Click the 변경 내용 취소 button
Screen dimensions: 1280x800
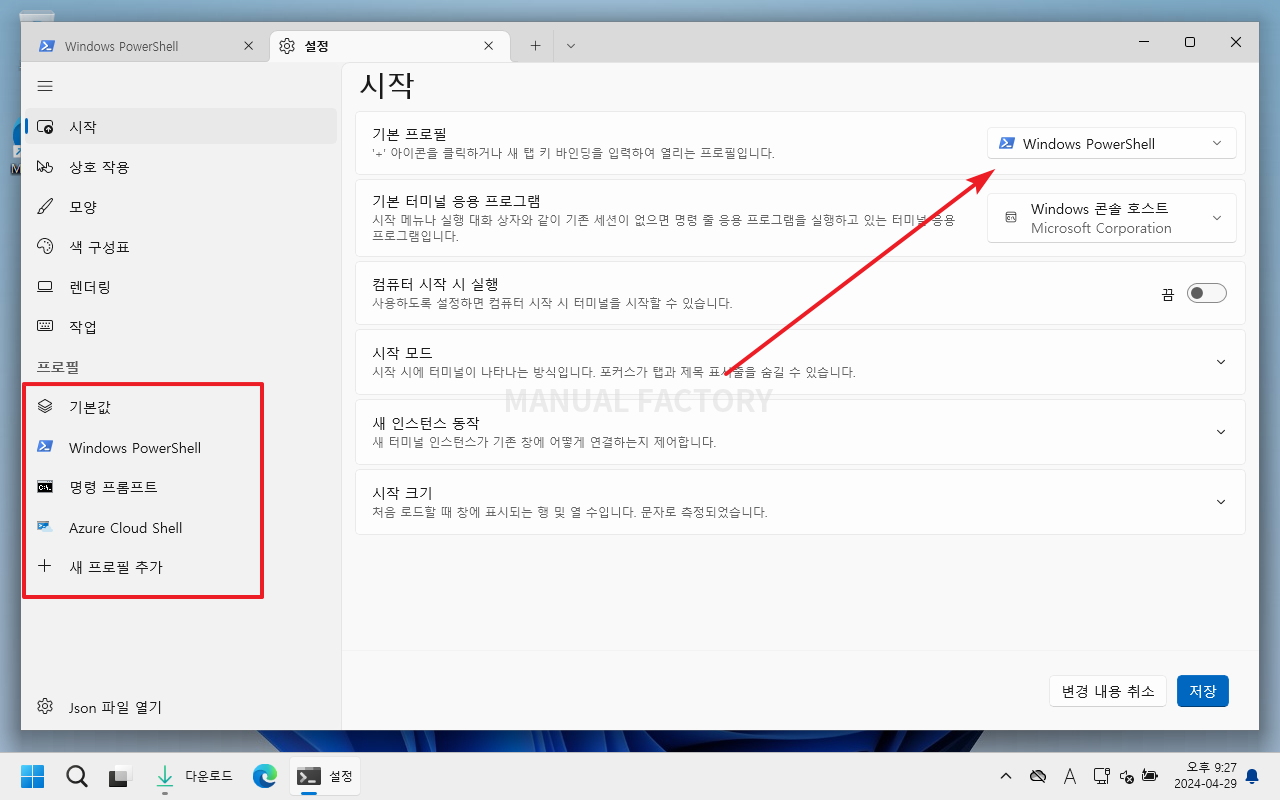1108,691
